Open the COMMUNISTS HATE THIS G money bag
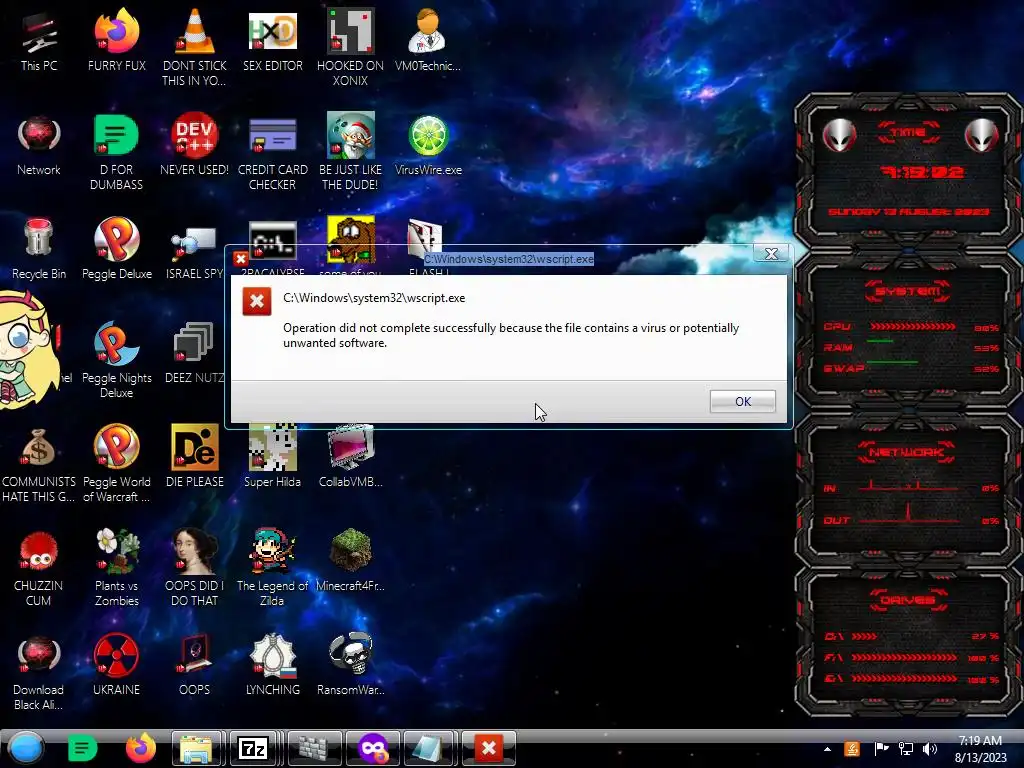The width and height of the screenshot is (1024, 768). (39, 464)
